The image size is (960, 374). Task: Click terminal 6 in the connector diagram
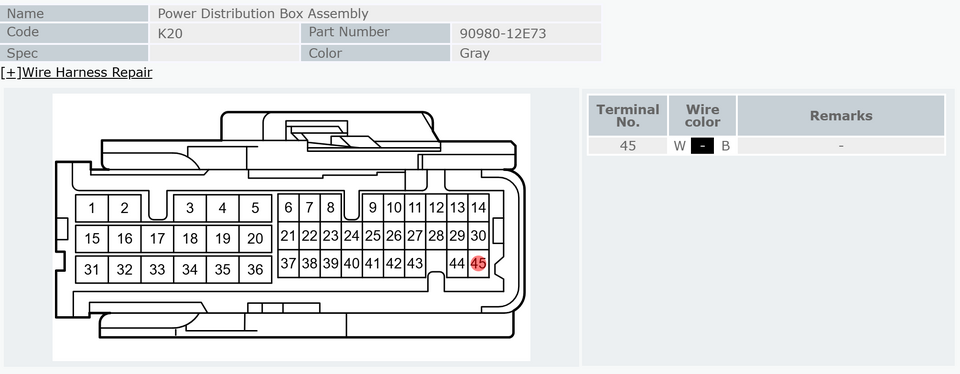[288, 208]
